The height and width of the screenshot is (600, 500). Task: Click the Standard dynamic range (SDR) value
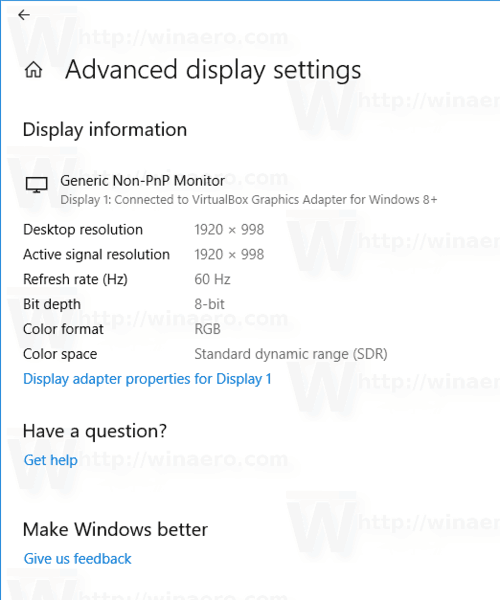[291, 354]
